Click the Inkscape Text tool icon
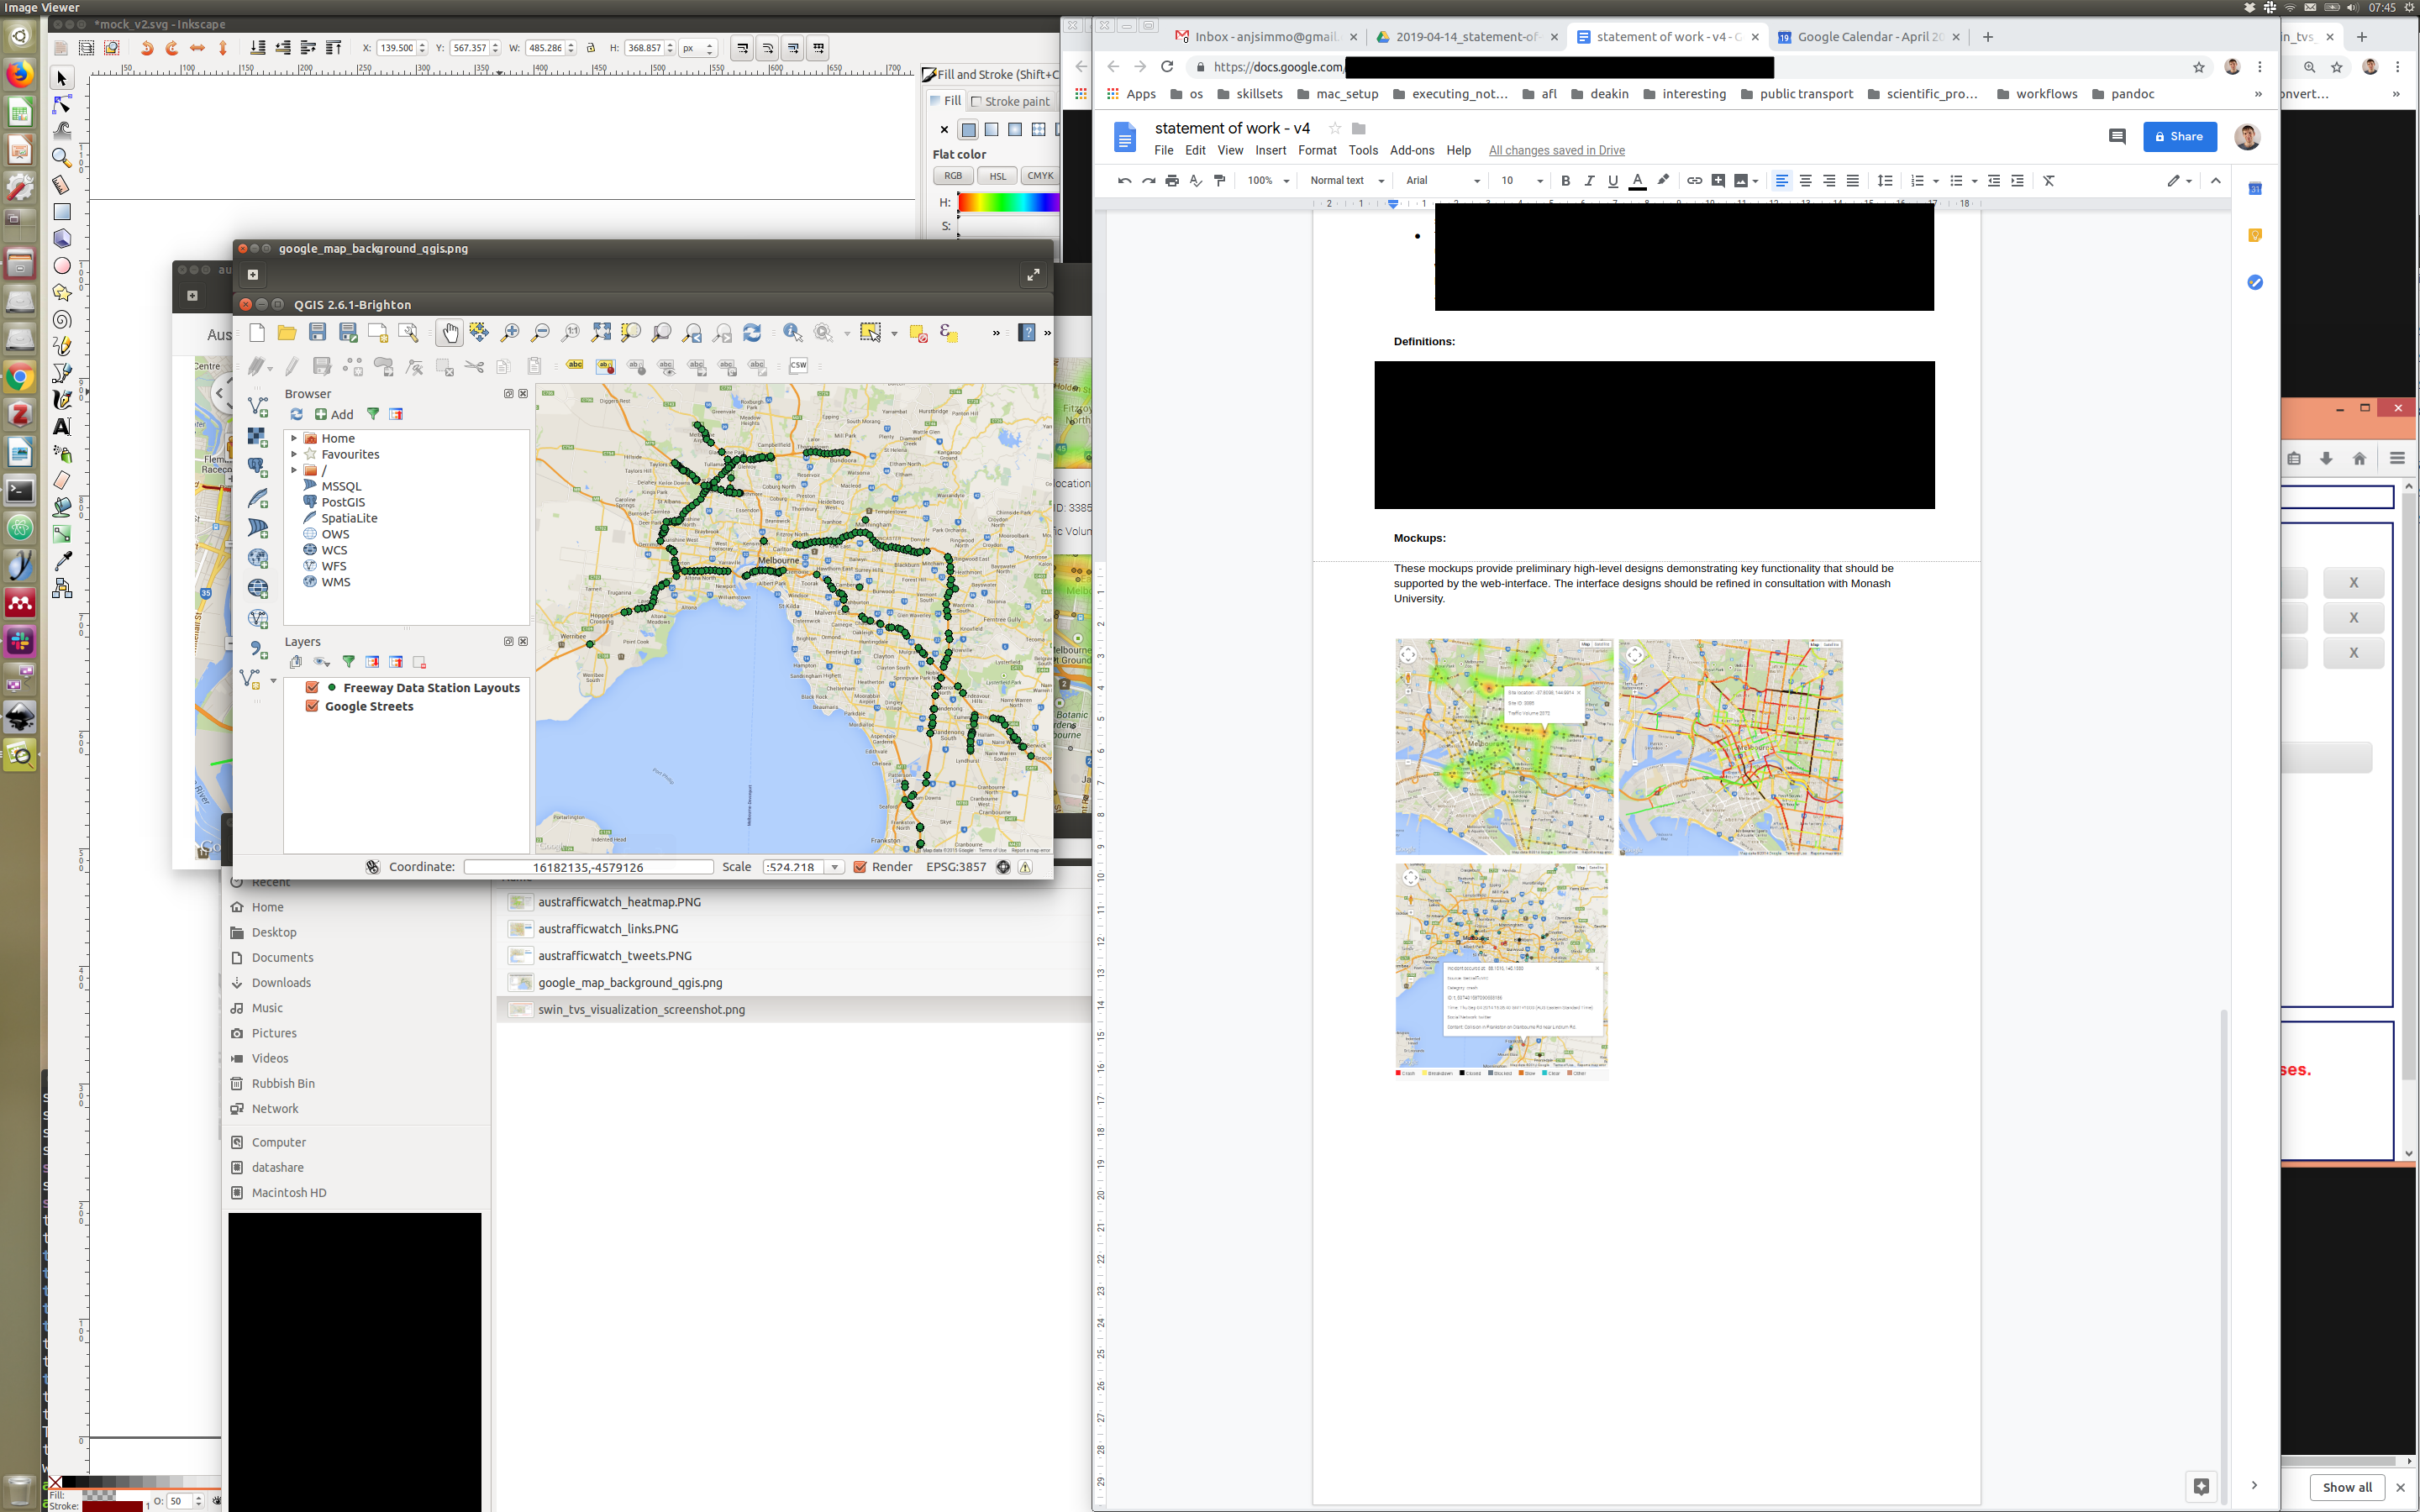Image resolution: width=2420 pixels, height=1512 pixels. click(62, 426)
